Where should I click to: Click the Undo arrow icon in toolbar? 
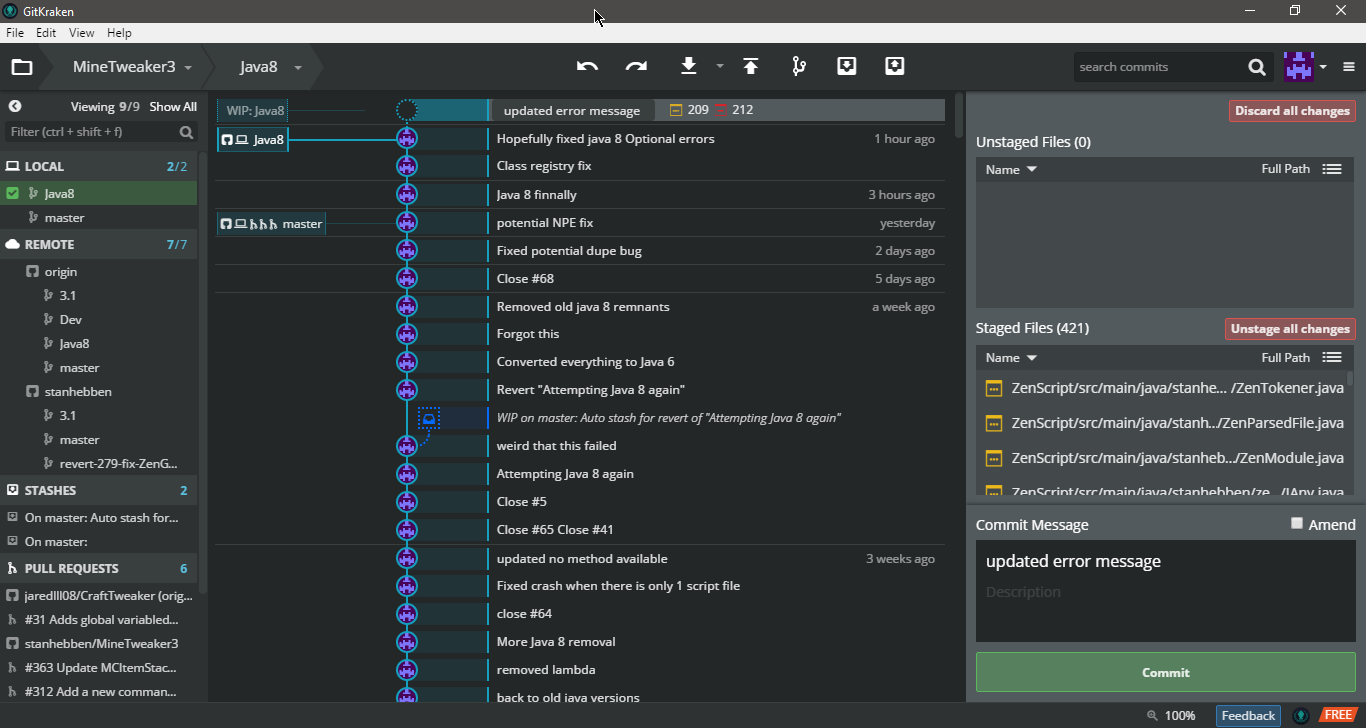point(587,67)
